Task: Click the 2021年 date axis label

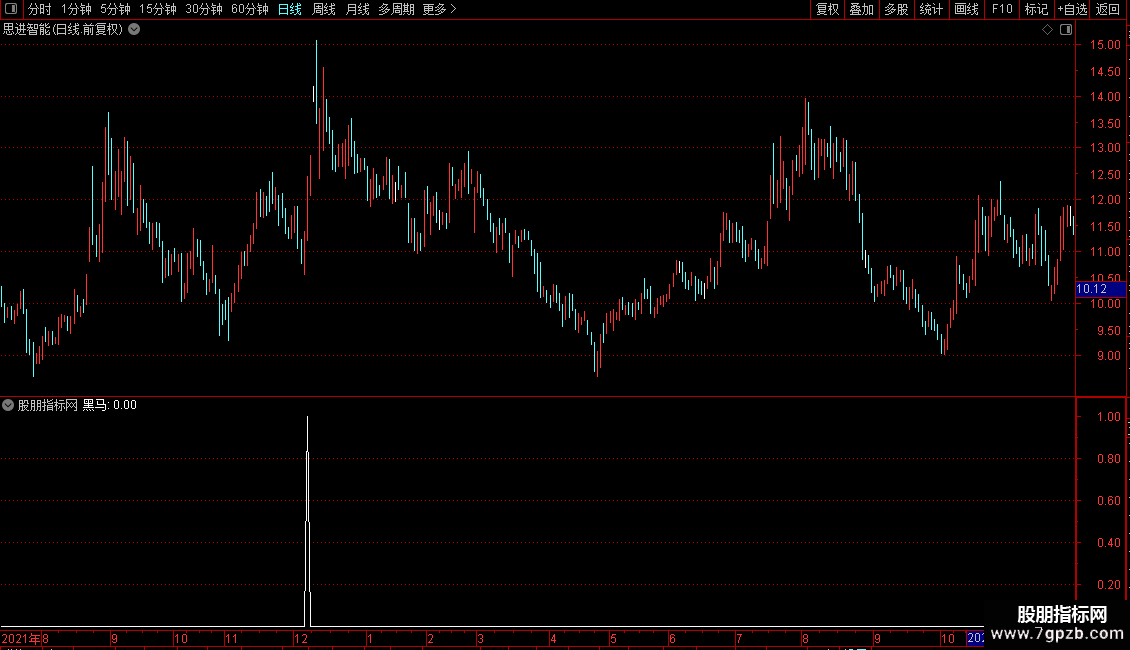Action: (x=21, y=638)
